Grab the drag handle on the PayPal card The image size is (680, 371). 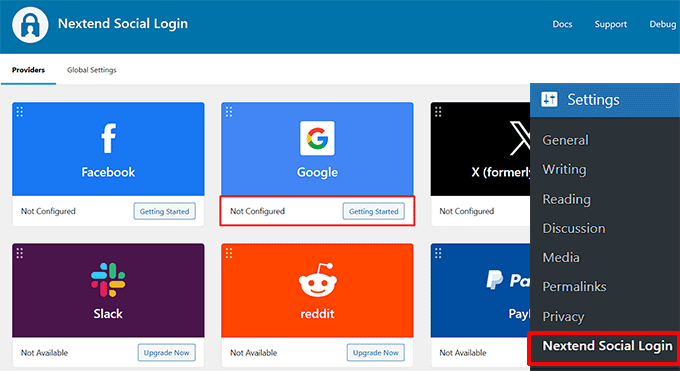(x=438, y=253)
